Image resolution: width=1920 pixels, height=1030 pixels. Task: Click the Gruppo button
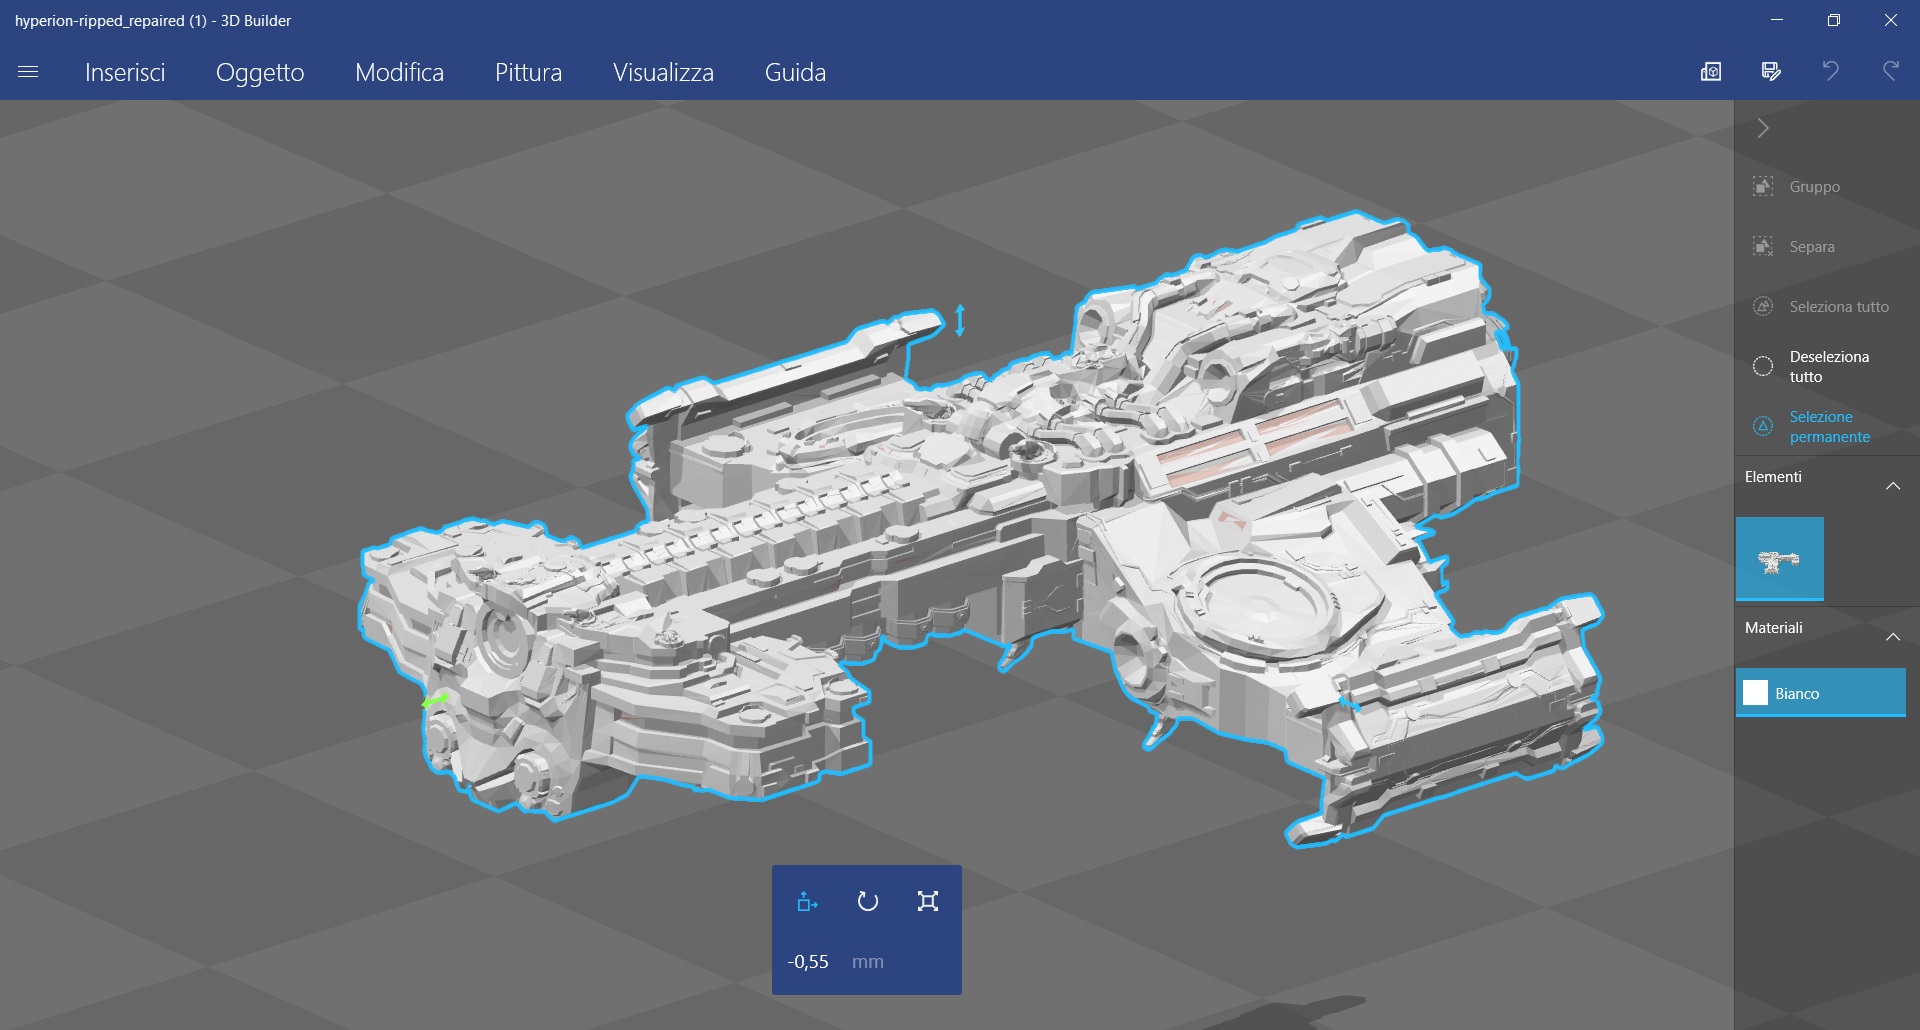[x=1814, y=187]
